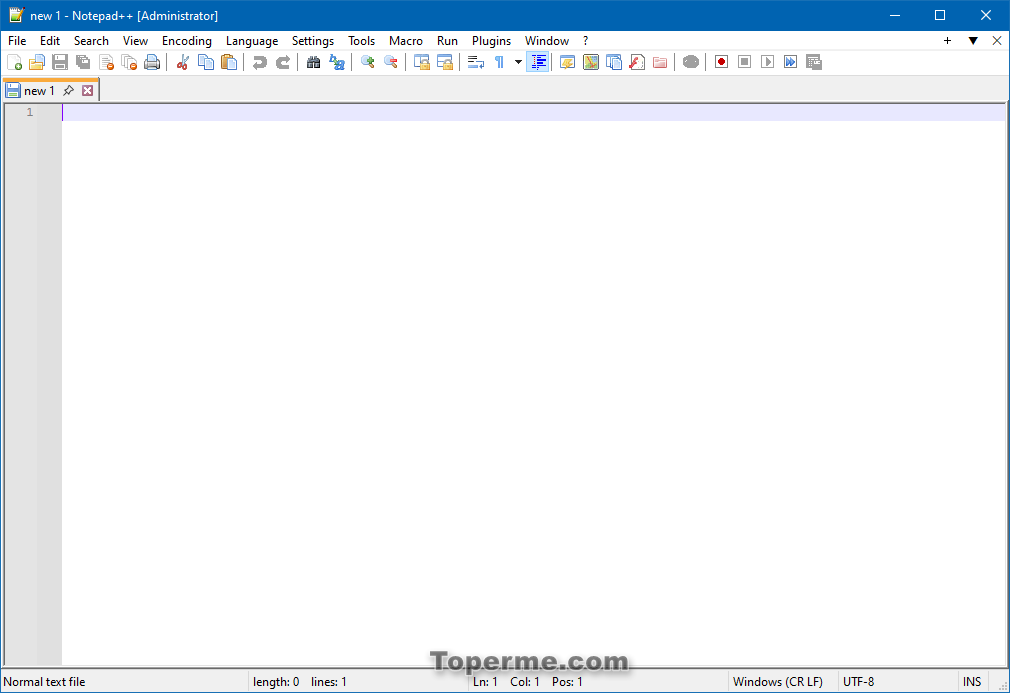Open the Tools menu
The height and width of the screenshot is (693, 1010).
361,41
